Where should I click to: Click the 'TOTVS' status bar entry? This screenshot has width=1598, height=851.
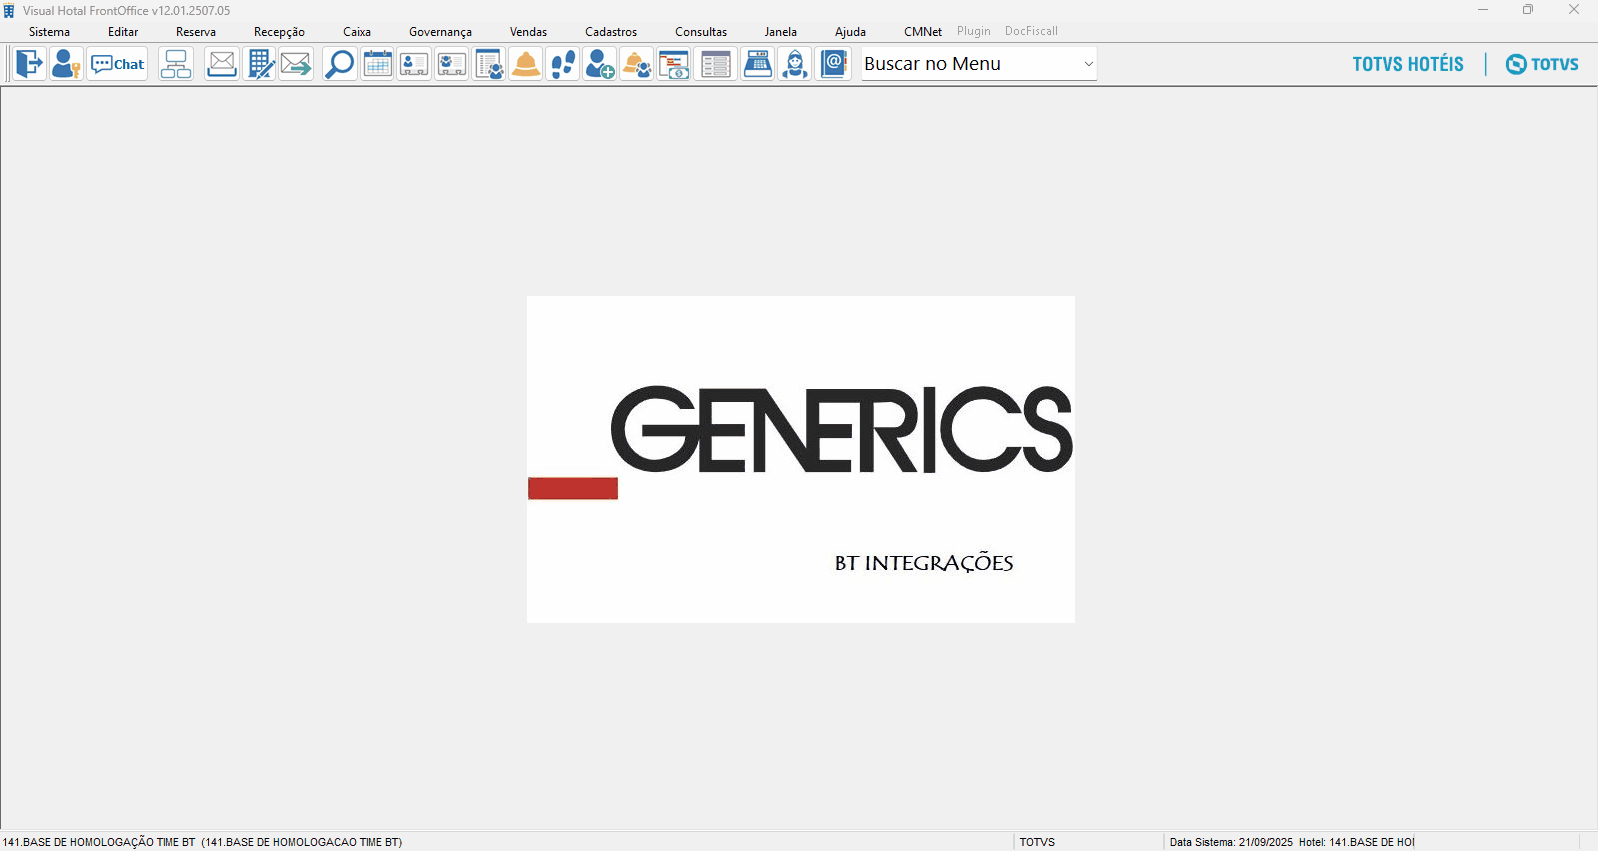[x=1037, y=842]
